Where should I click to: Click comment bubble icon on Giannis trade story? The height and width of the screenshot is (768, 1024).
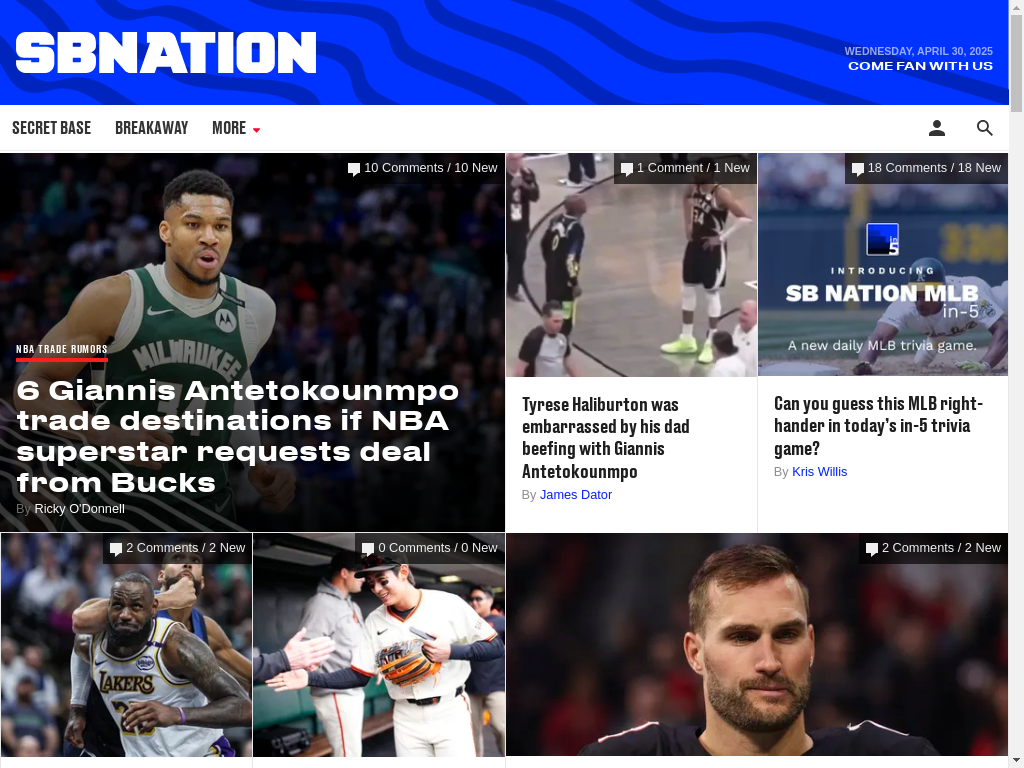point(354,169)
